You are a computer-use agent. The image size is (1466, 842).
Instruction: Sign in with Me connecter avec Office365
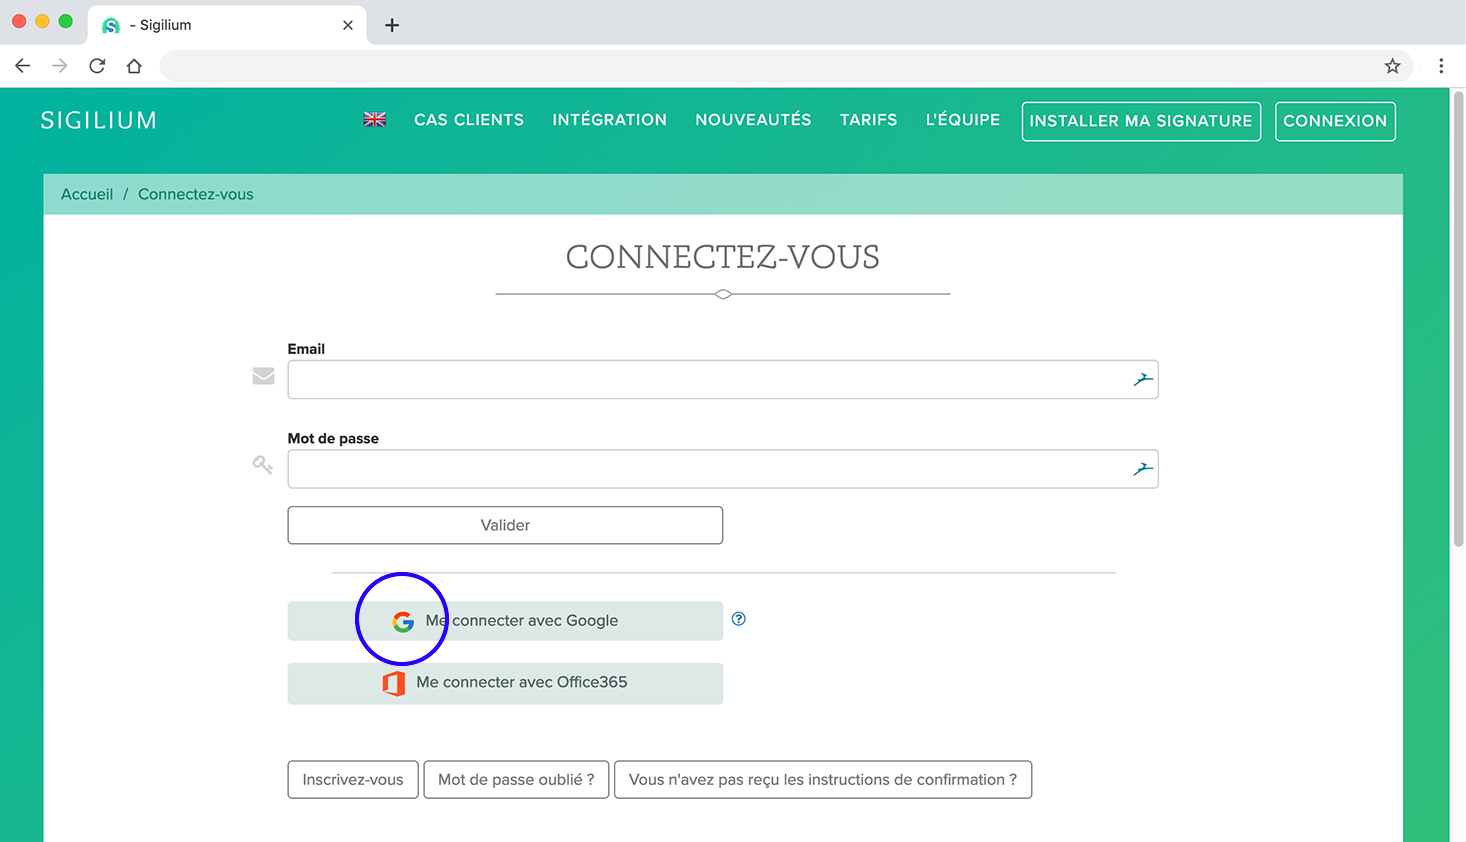[505, 683]
